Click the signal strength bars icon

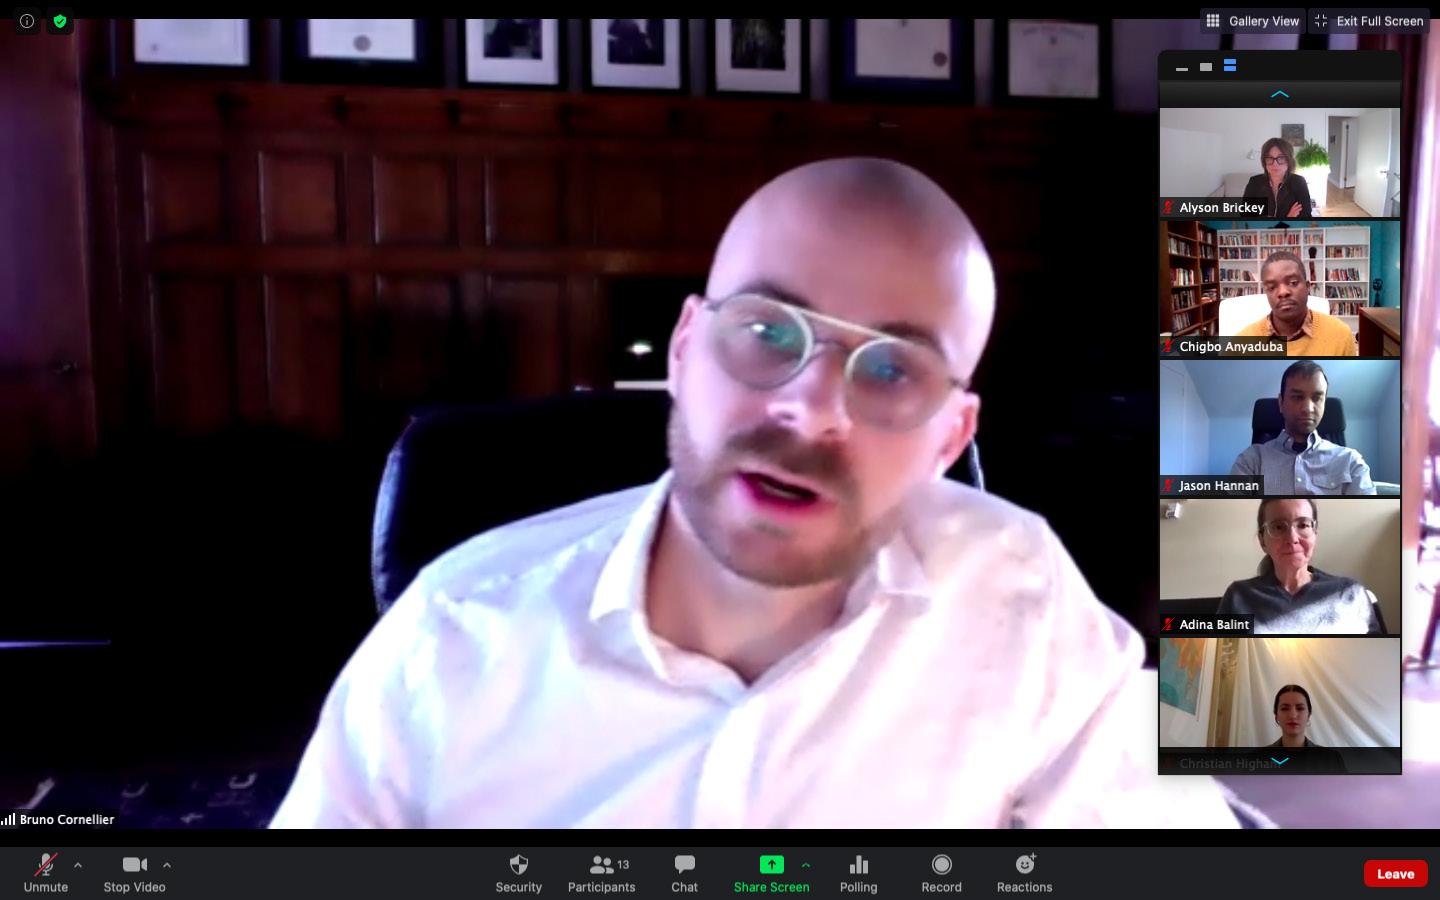pos(8,819)
